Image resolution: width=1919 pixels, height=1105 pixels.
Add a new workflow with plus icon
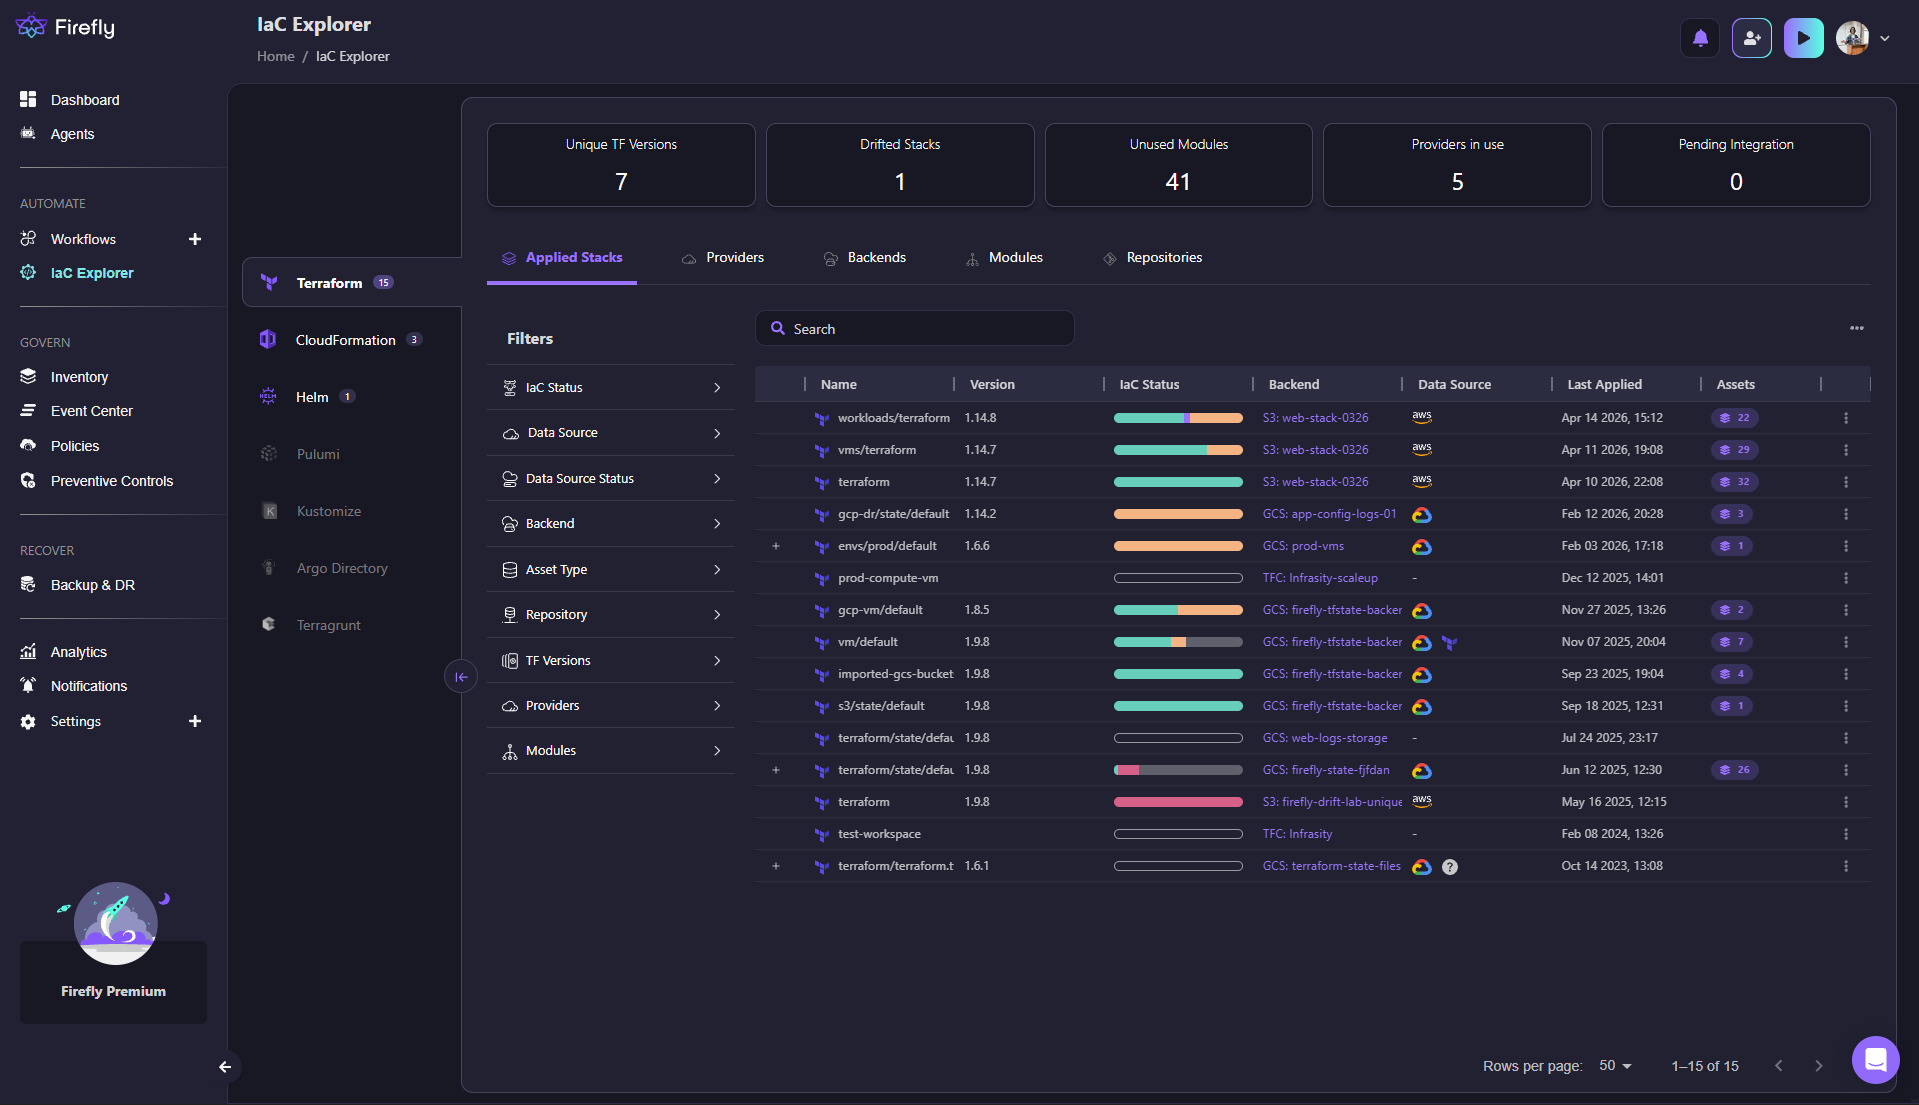tap(195, 239)
